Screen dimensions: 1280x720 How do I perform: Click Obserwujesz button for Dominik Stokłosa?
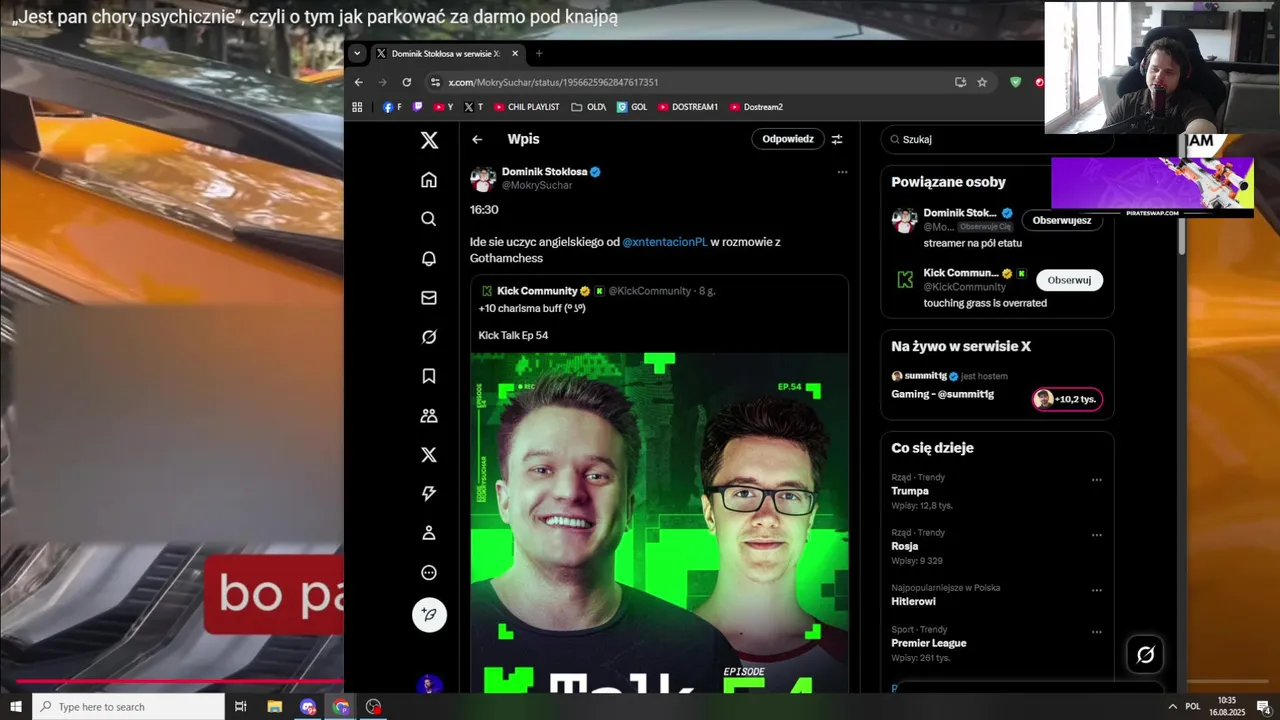pos(1062,220)
